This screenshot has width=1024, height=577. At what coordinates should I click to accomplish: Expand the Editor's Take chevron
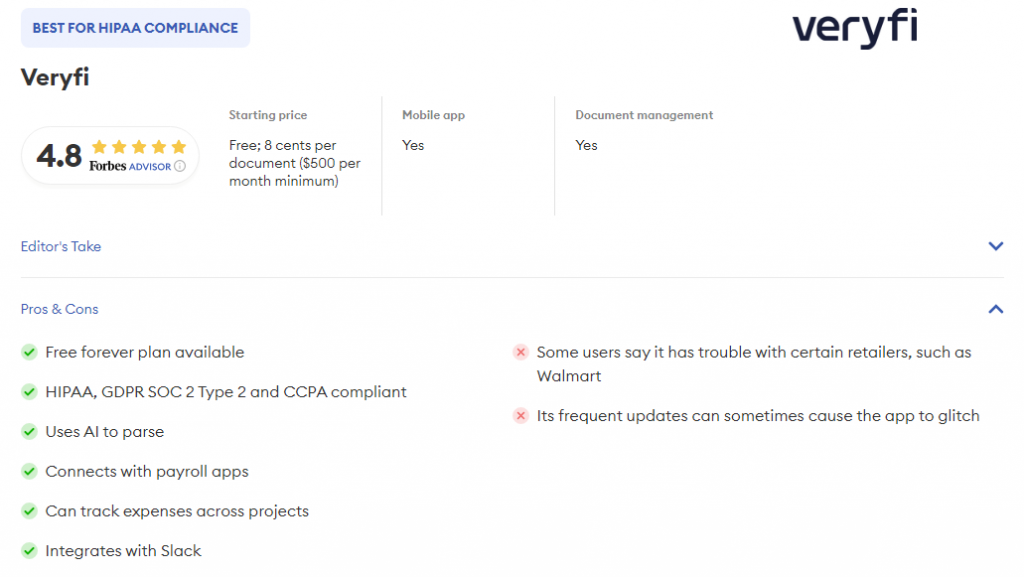(995, 246)
